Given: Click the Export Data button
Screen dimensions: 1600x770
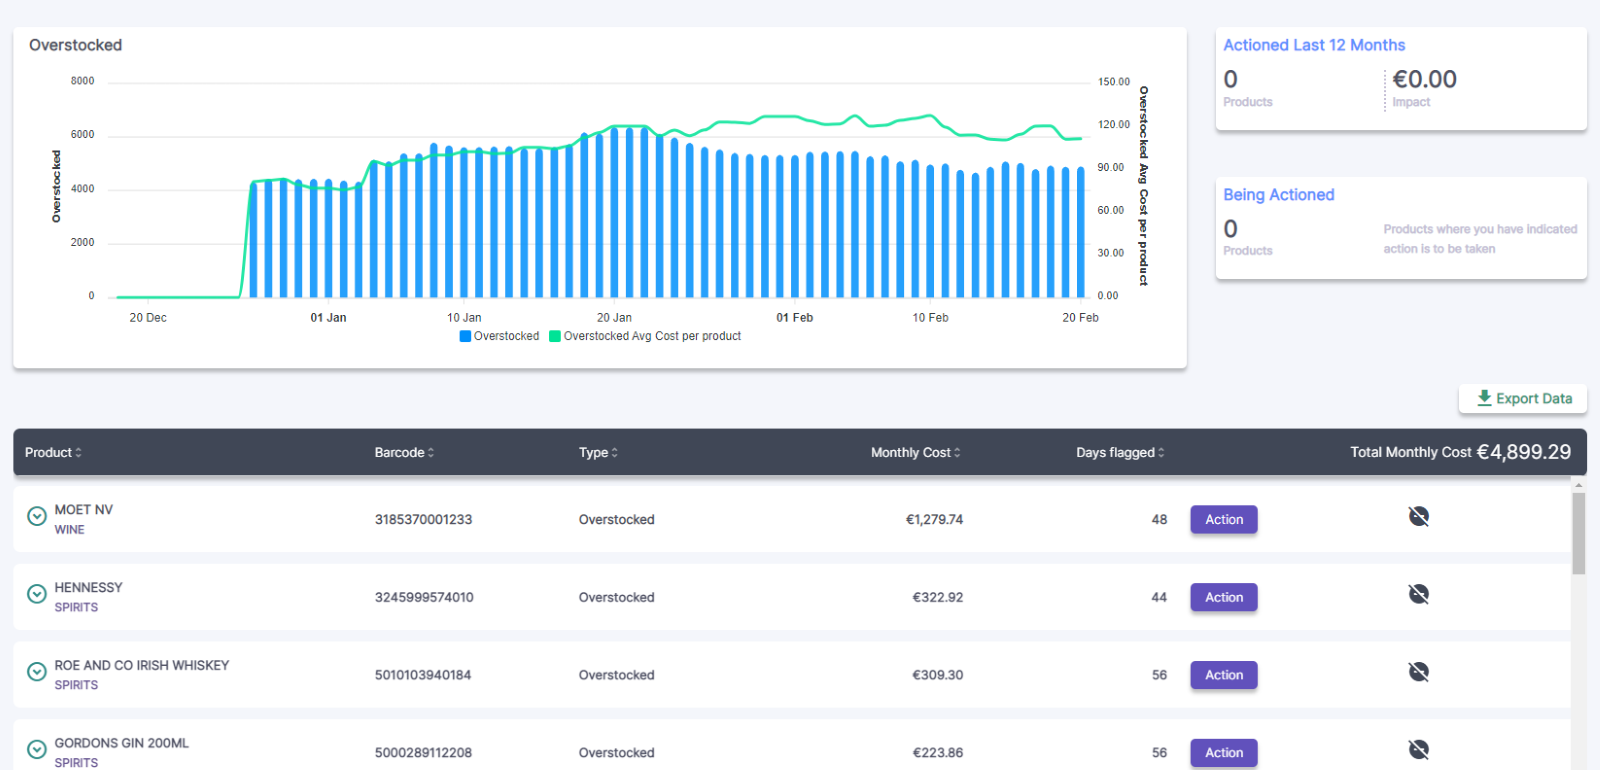Looking at the screenshot, I should (1523, 399).
